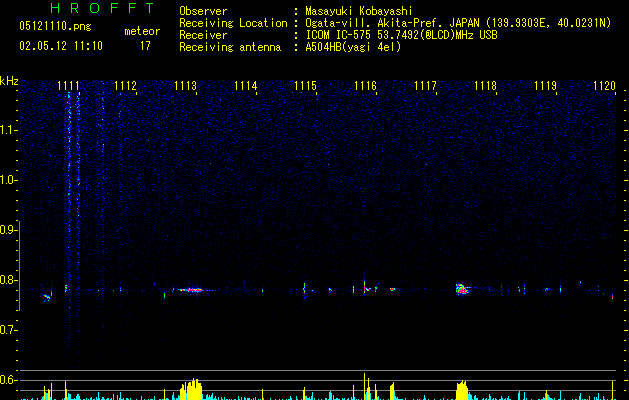The image size is (629, 400).
Task: Click the 0.7 kHz axis label
Action: point(9,330)
